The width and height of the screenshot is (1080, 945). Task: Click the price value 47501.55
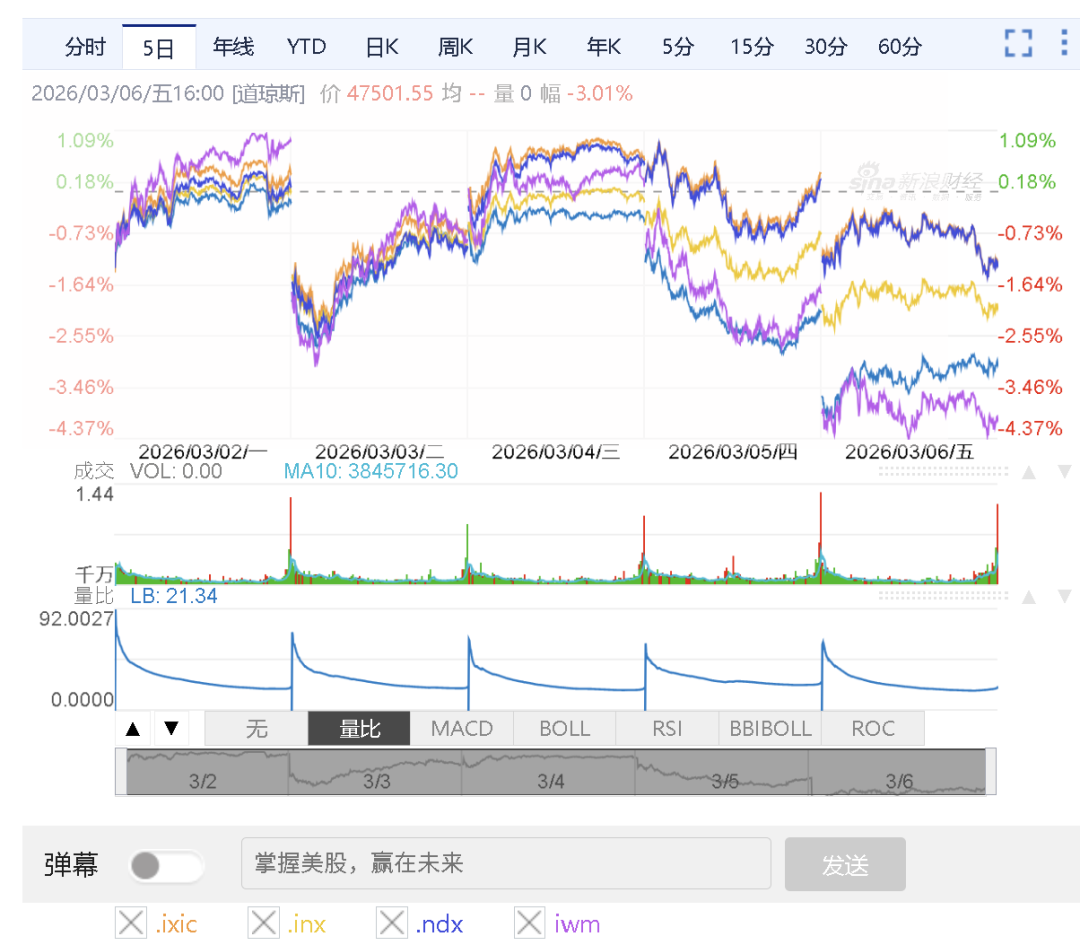[x=390, y=93]
